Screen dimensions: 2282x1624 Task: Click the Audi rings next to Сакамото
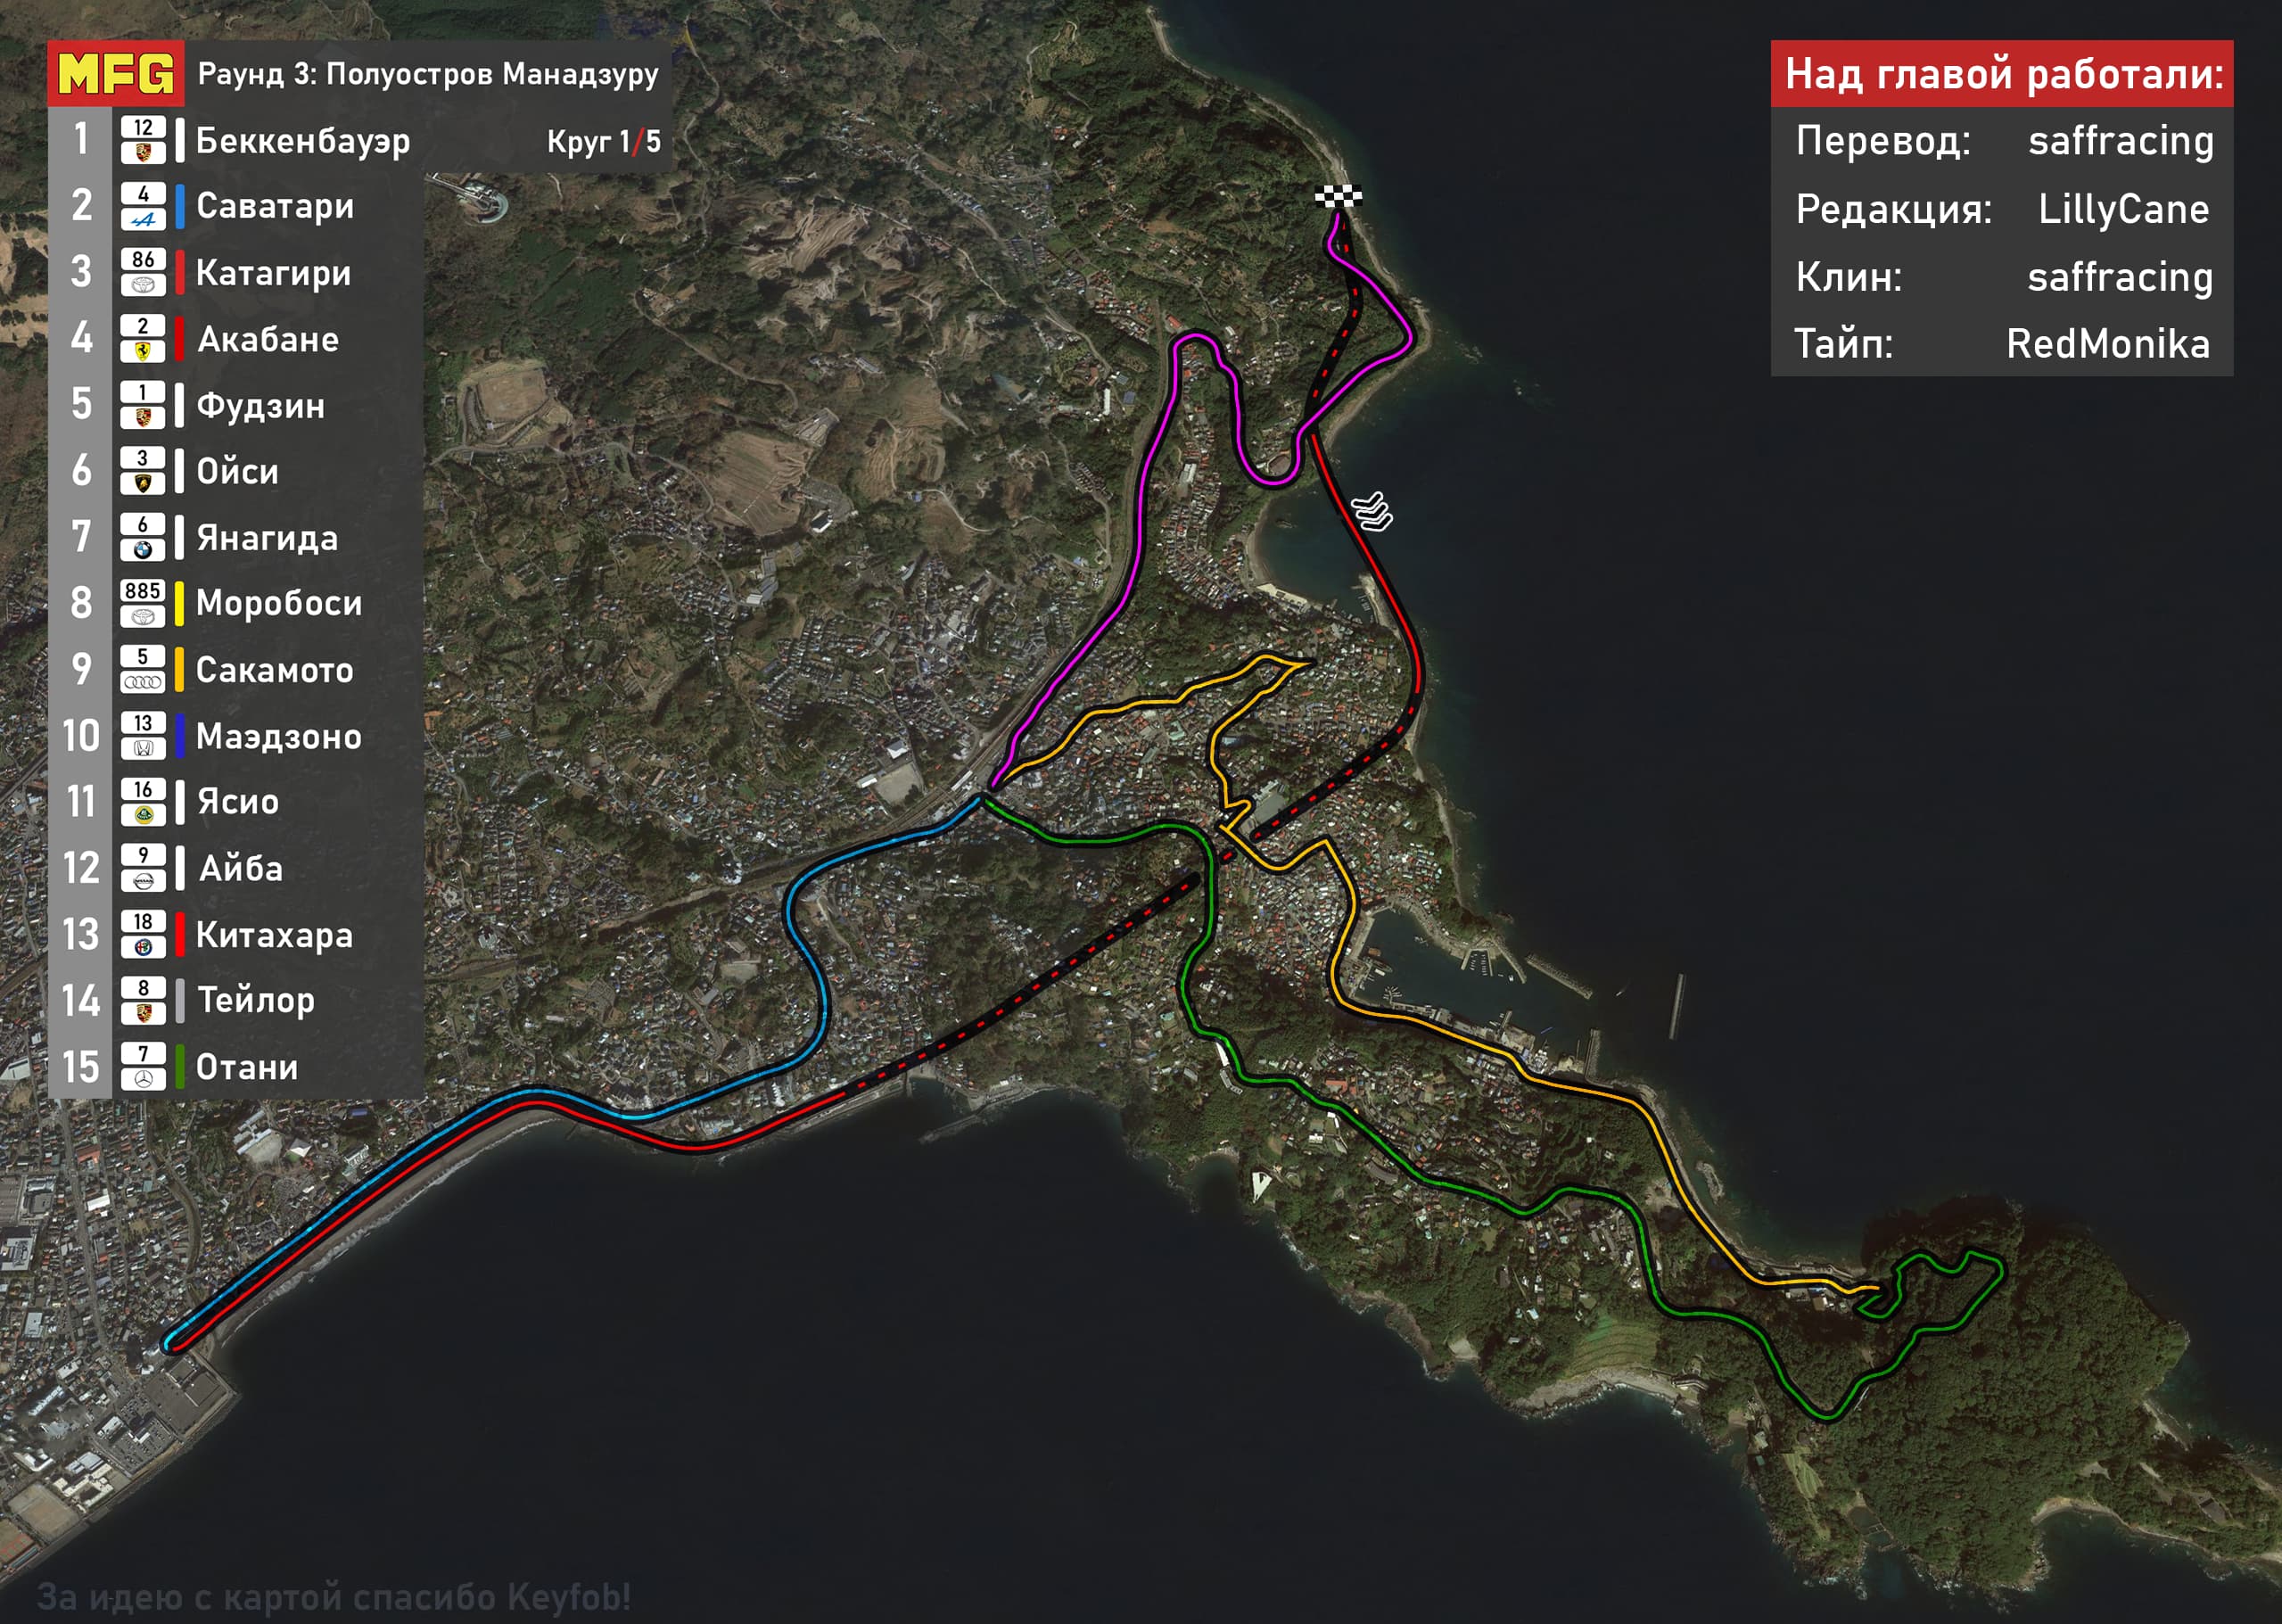click(x=143, y=682)
